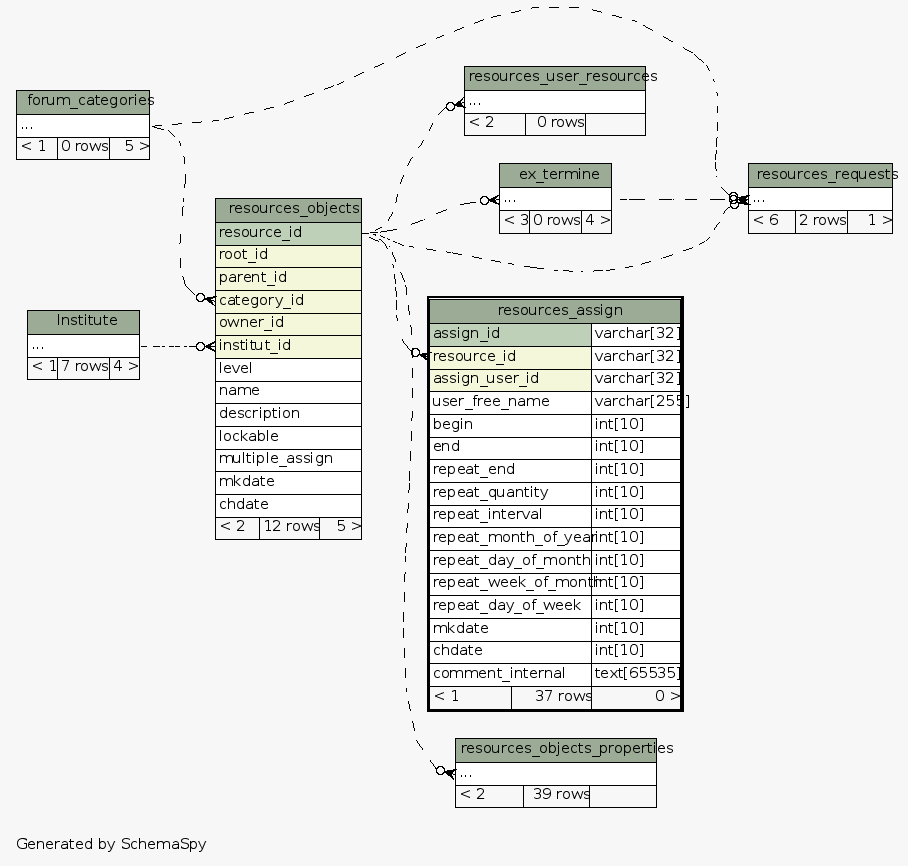
Task: Open the resources_requests table header
Action: 820,174
